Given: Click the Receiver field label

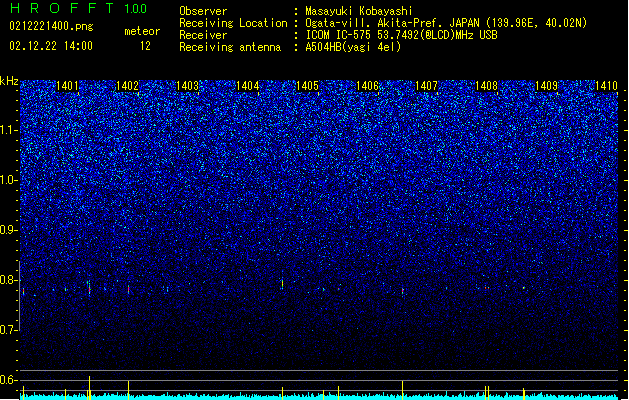Looking at the screenshot, I should pyautogui.click(x=203, y=35).
